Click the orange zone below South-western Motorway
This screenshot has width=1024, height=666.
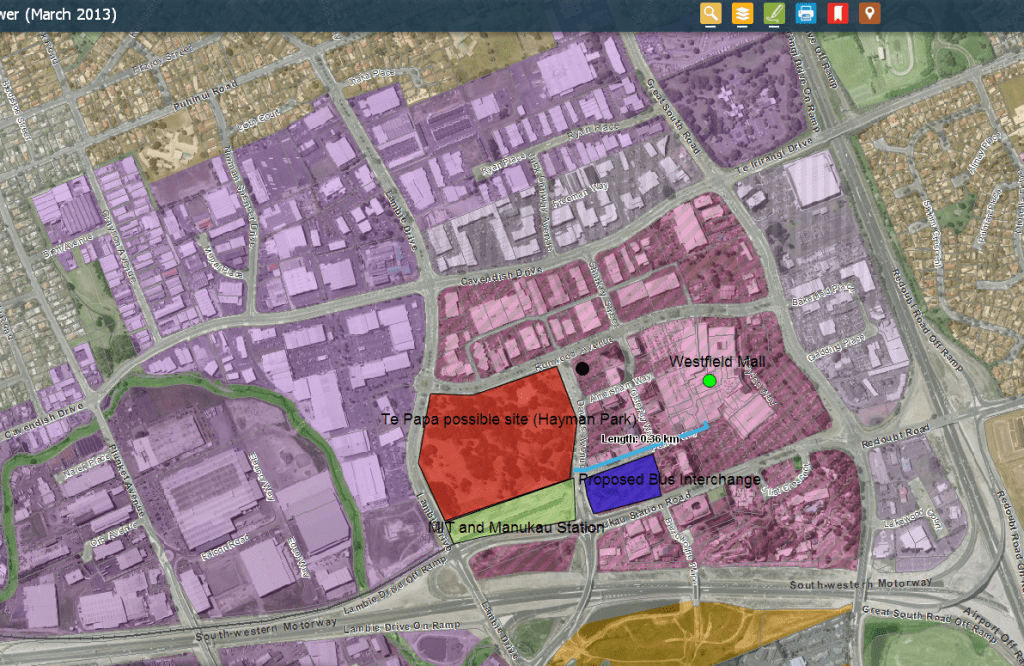pos(680,630)
